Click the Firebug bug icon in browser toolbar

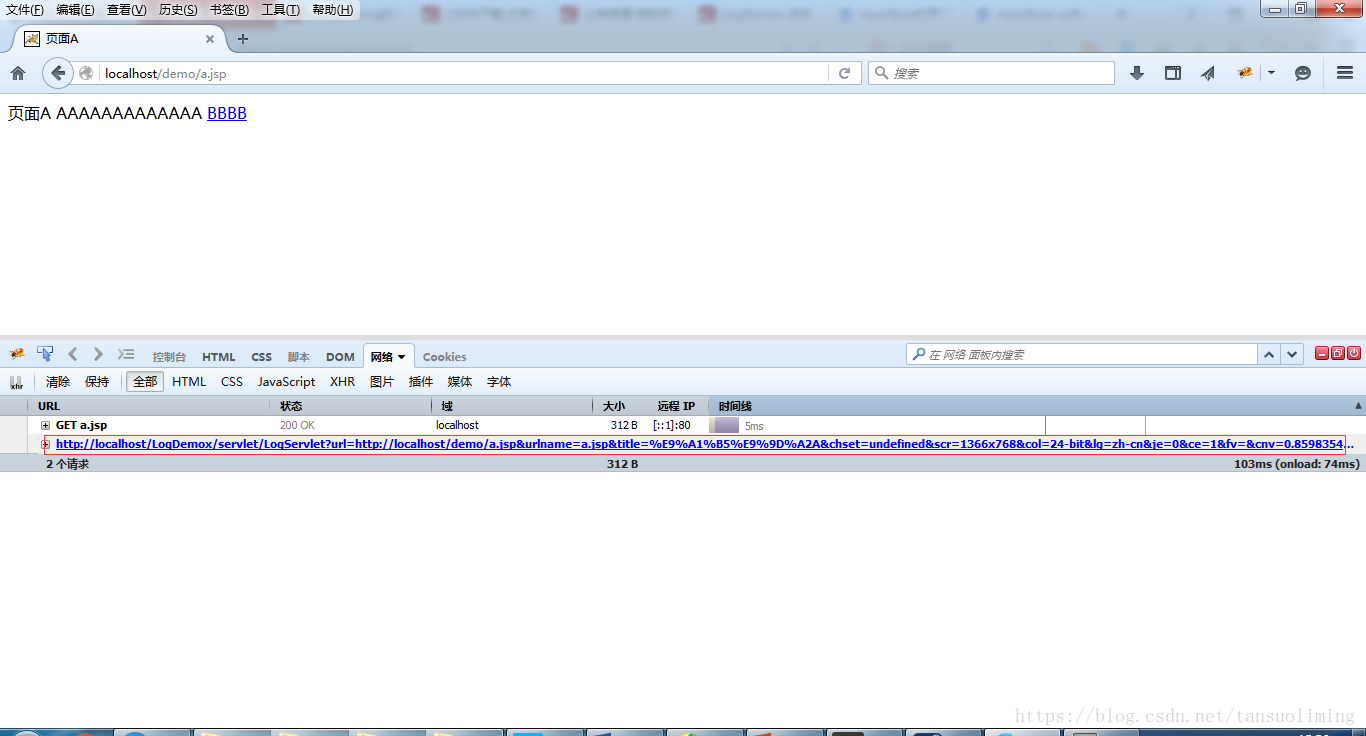[x=1245, y=73]
